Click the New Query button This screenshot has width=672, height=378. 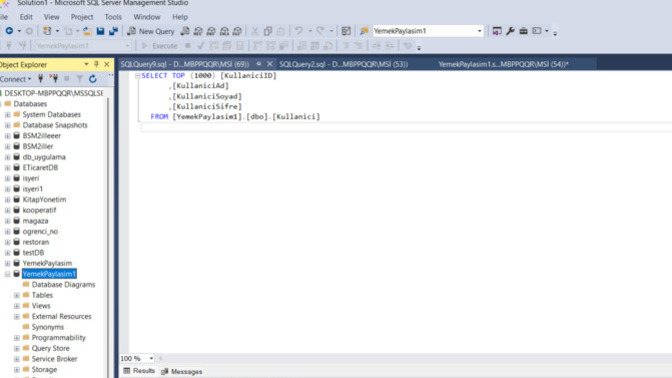pyautogui.click(x=151, y=31)
